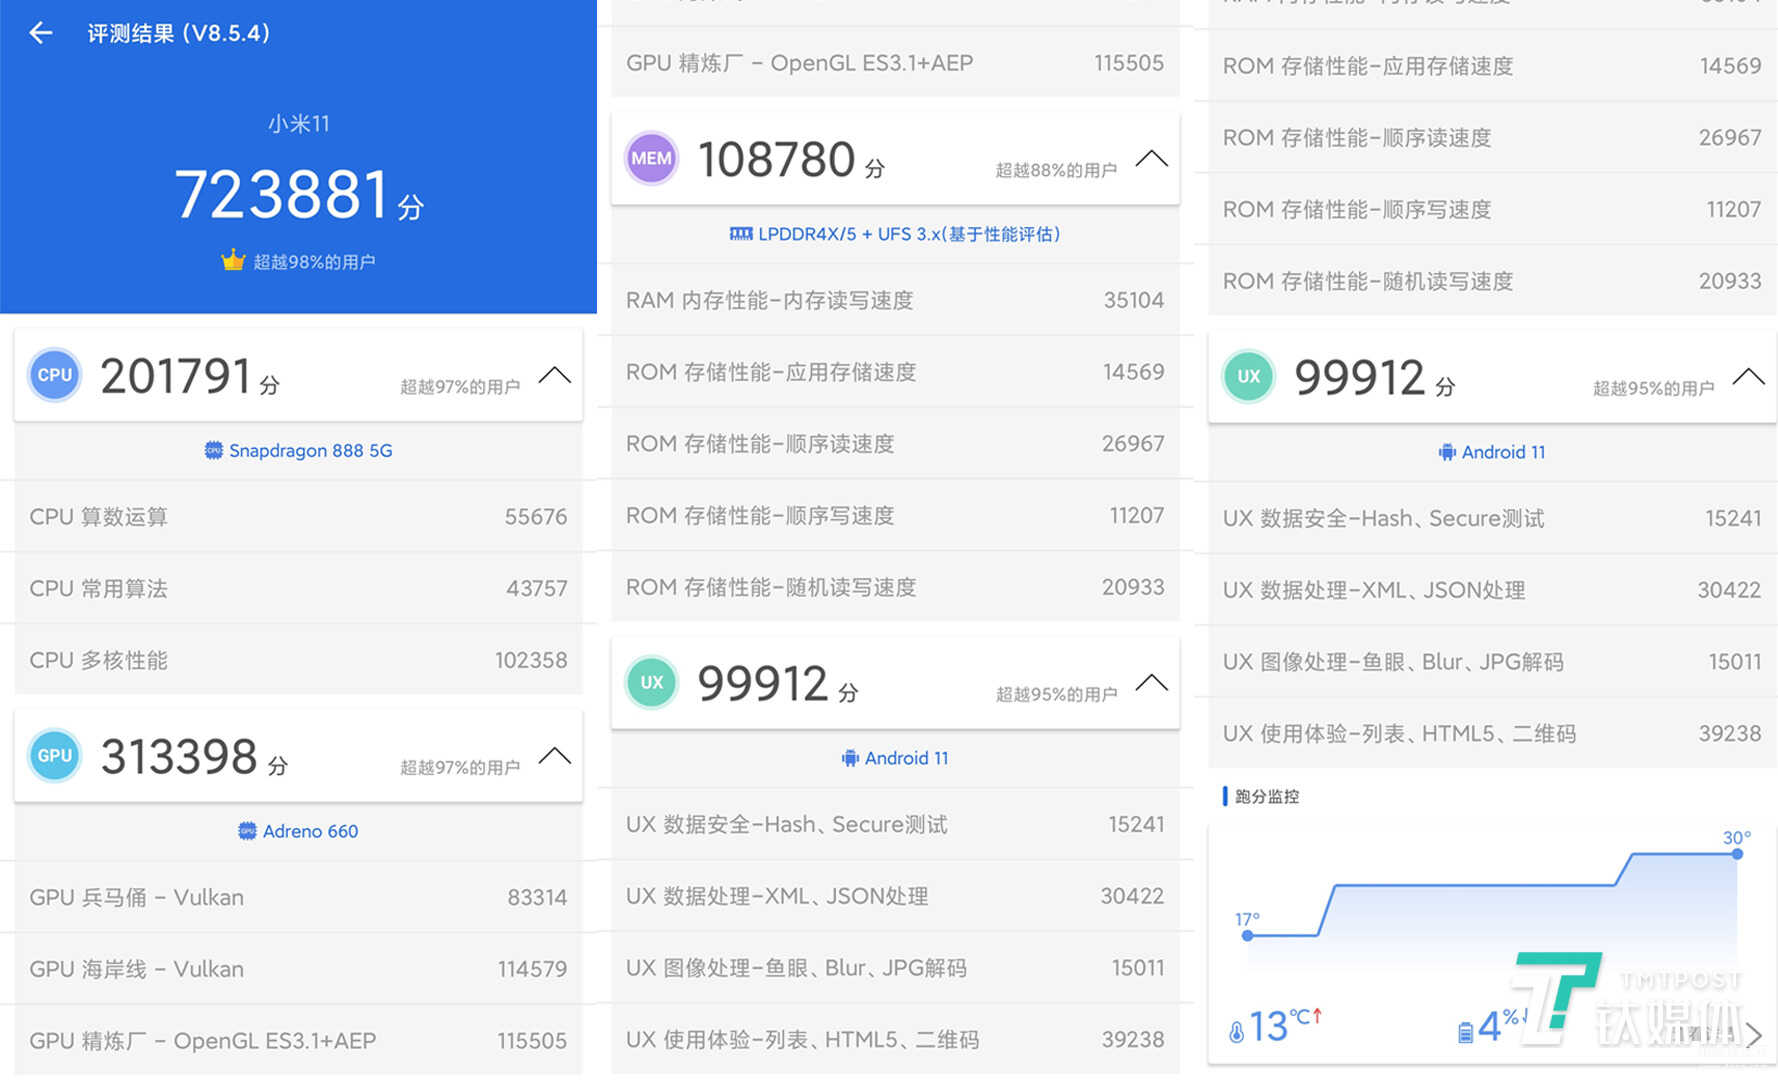
Task: Tap the memory icon beside LPDDR4X/5
Action: [x=741, y=234]
